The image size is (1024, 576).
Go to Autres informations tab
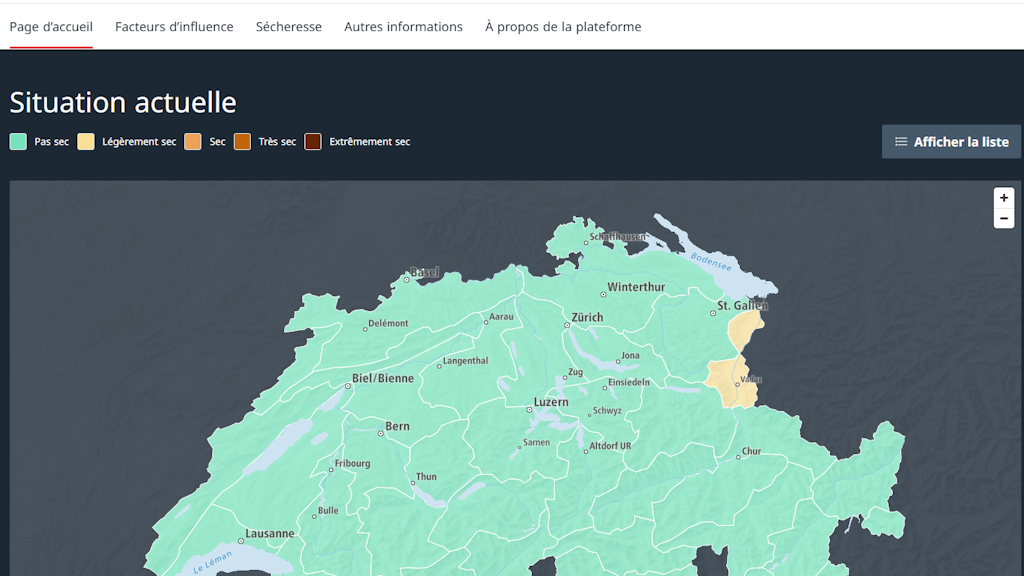[403, 27]
